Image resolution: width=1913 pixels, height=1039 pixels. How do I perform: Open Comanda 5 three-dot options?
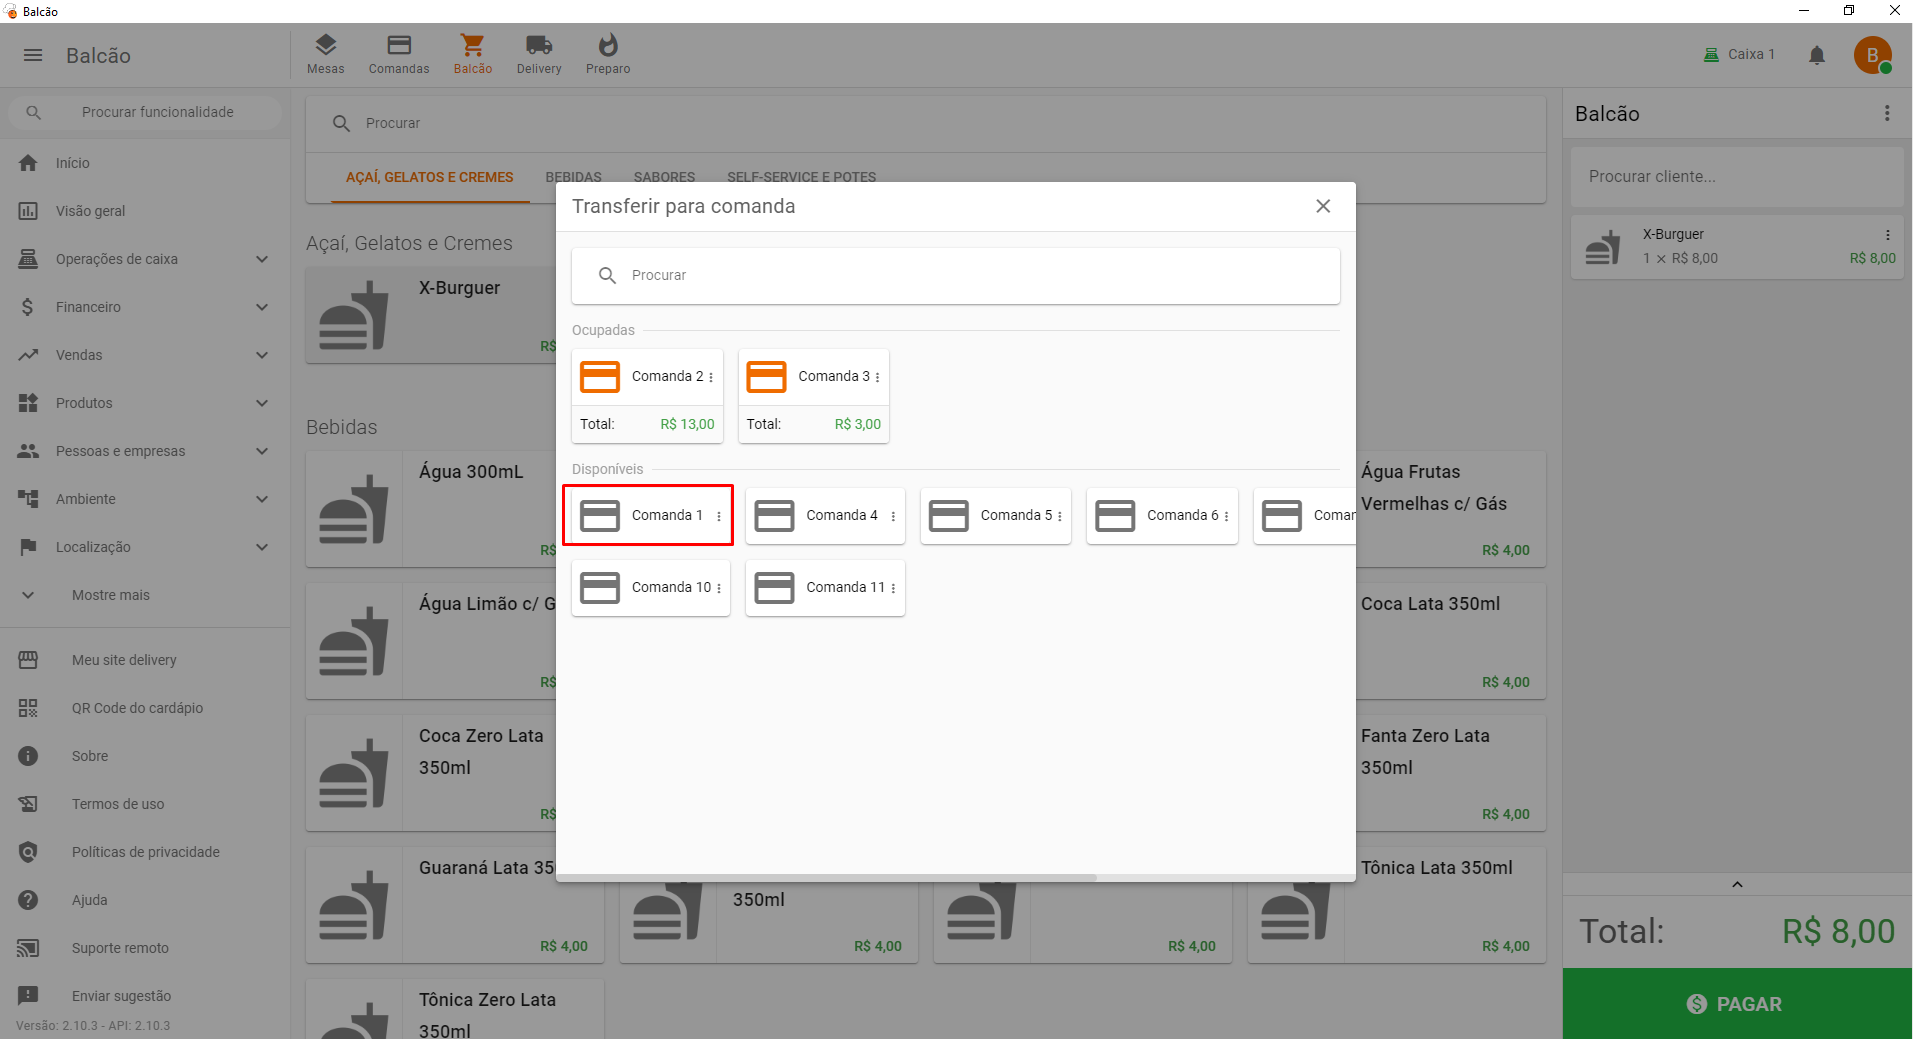coord(1060,516)
